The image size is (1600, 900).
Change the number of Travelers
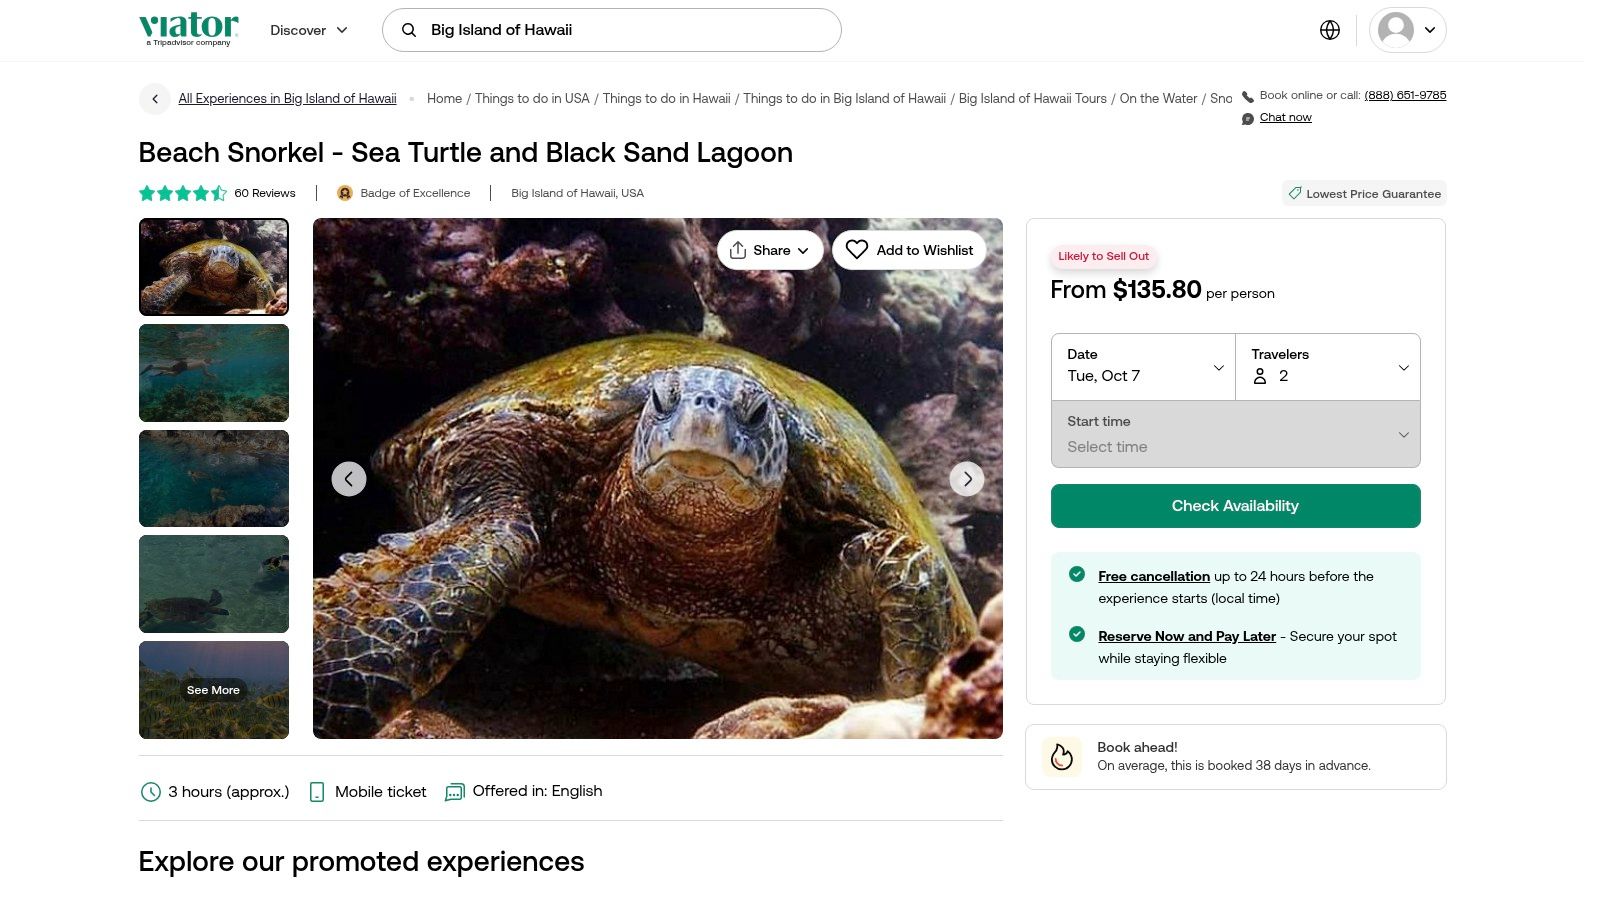click(x=1328, y=367)
